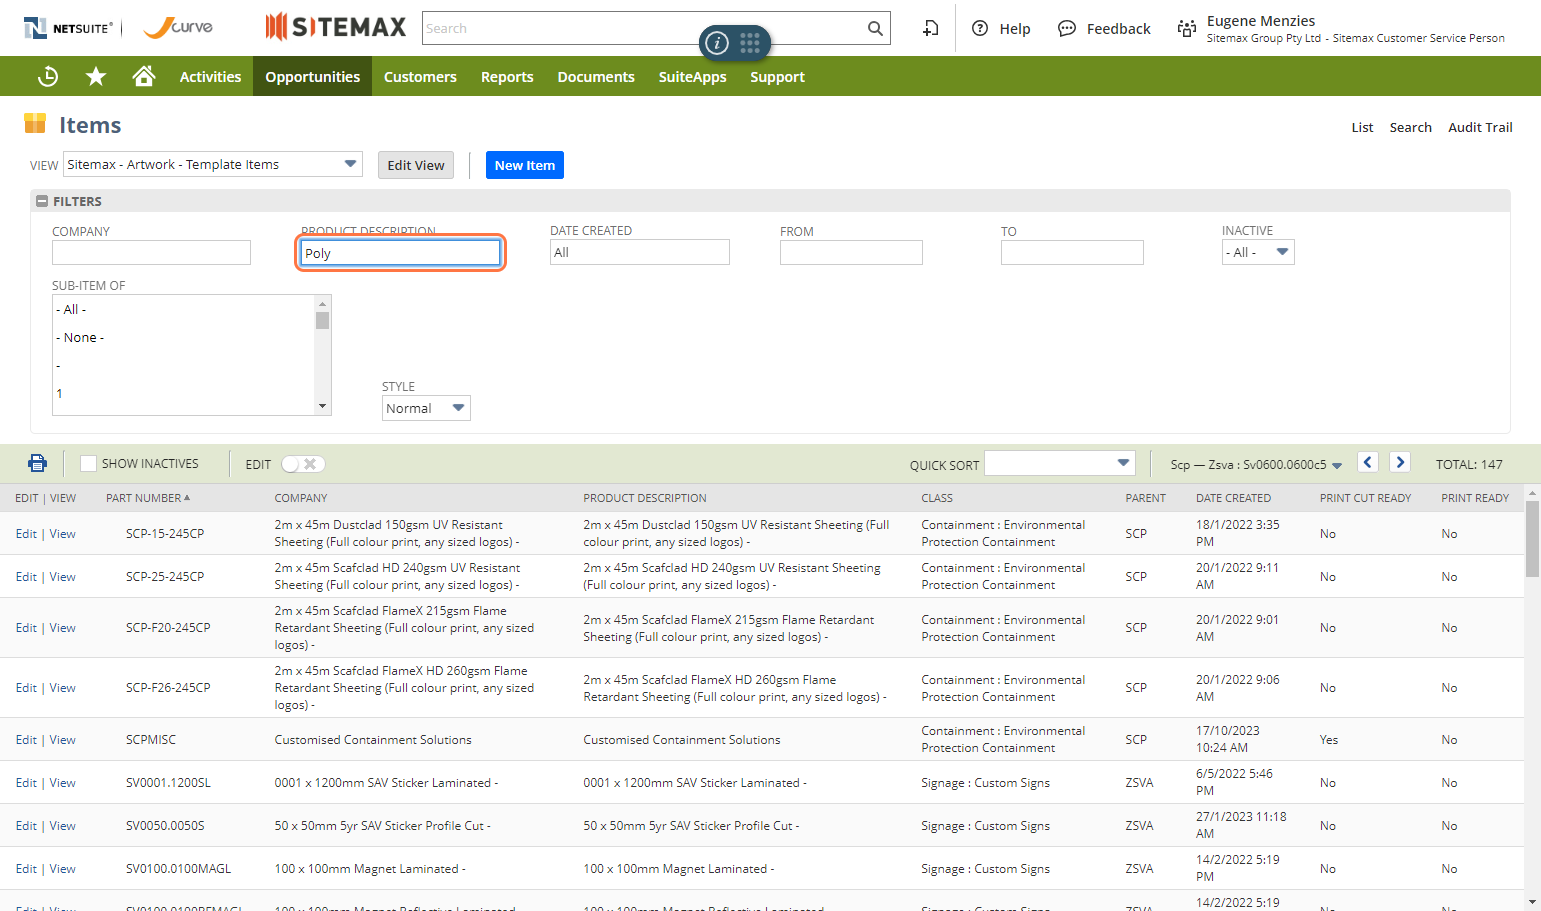Image resolution: width=1541 pixels, height=911 pixels.
Task: Click the Product Description filter field
Action: click(400, 253)
